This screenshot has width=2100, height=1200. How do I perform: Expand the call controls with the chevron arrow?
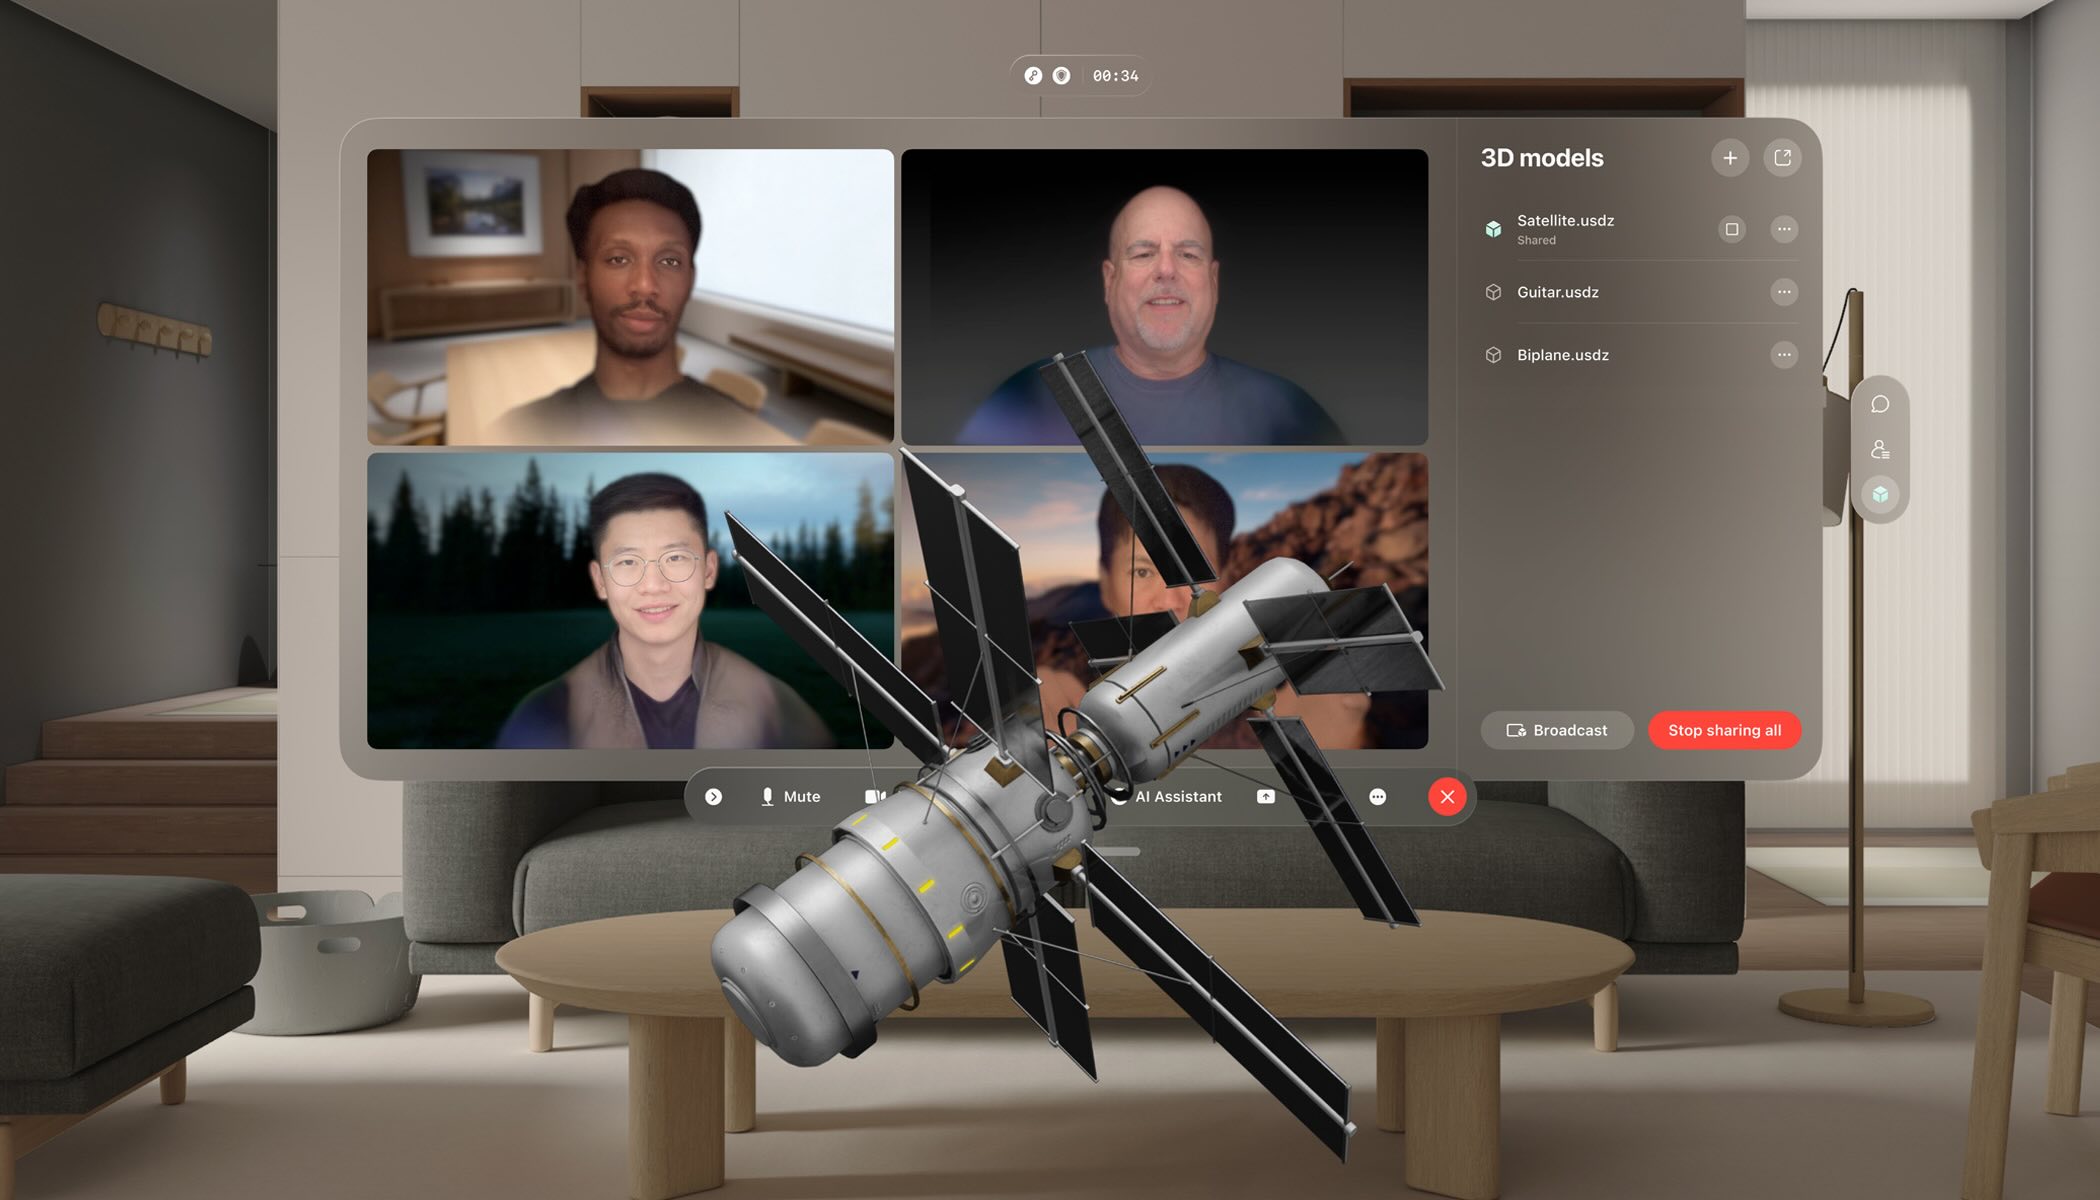click(x=714, y=796)
